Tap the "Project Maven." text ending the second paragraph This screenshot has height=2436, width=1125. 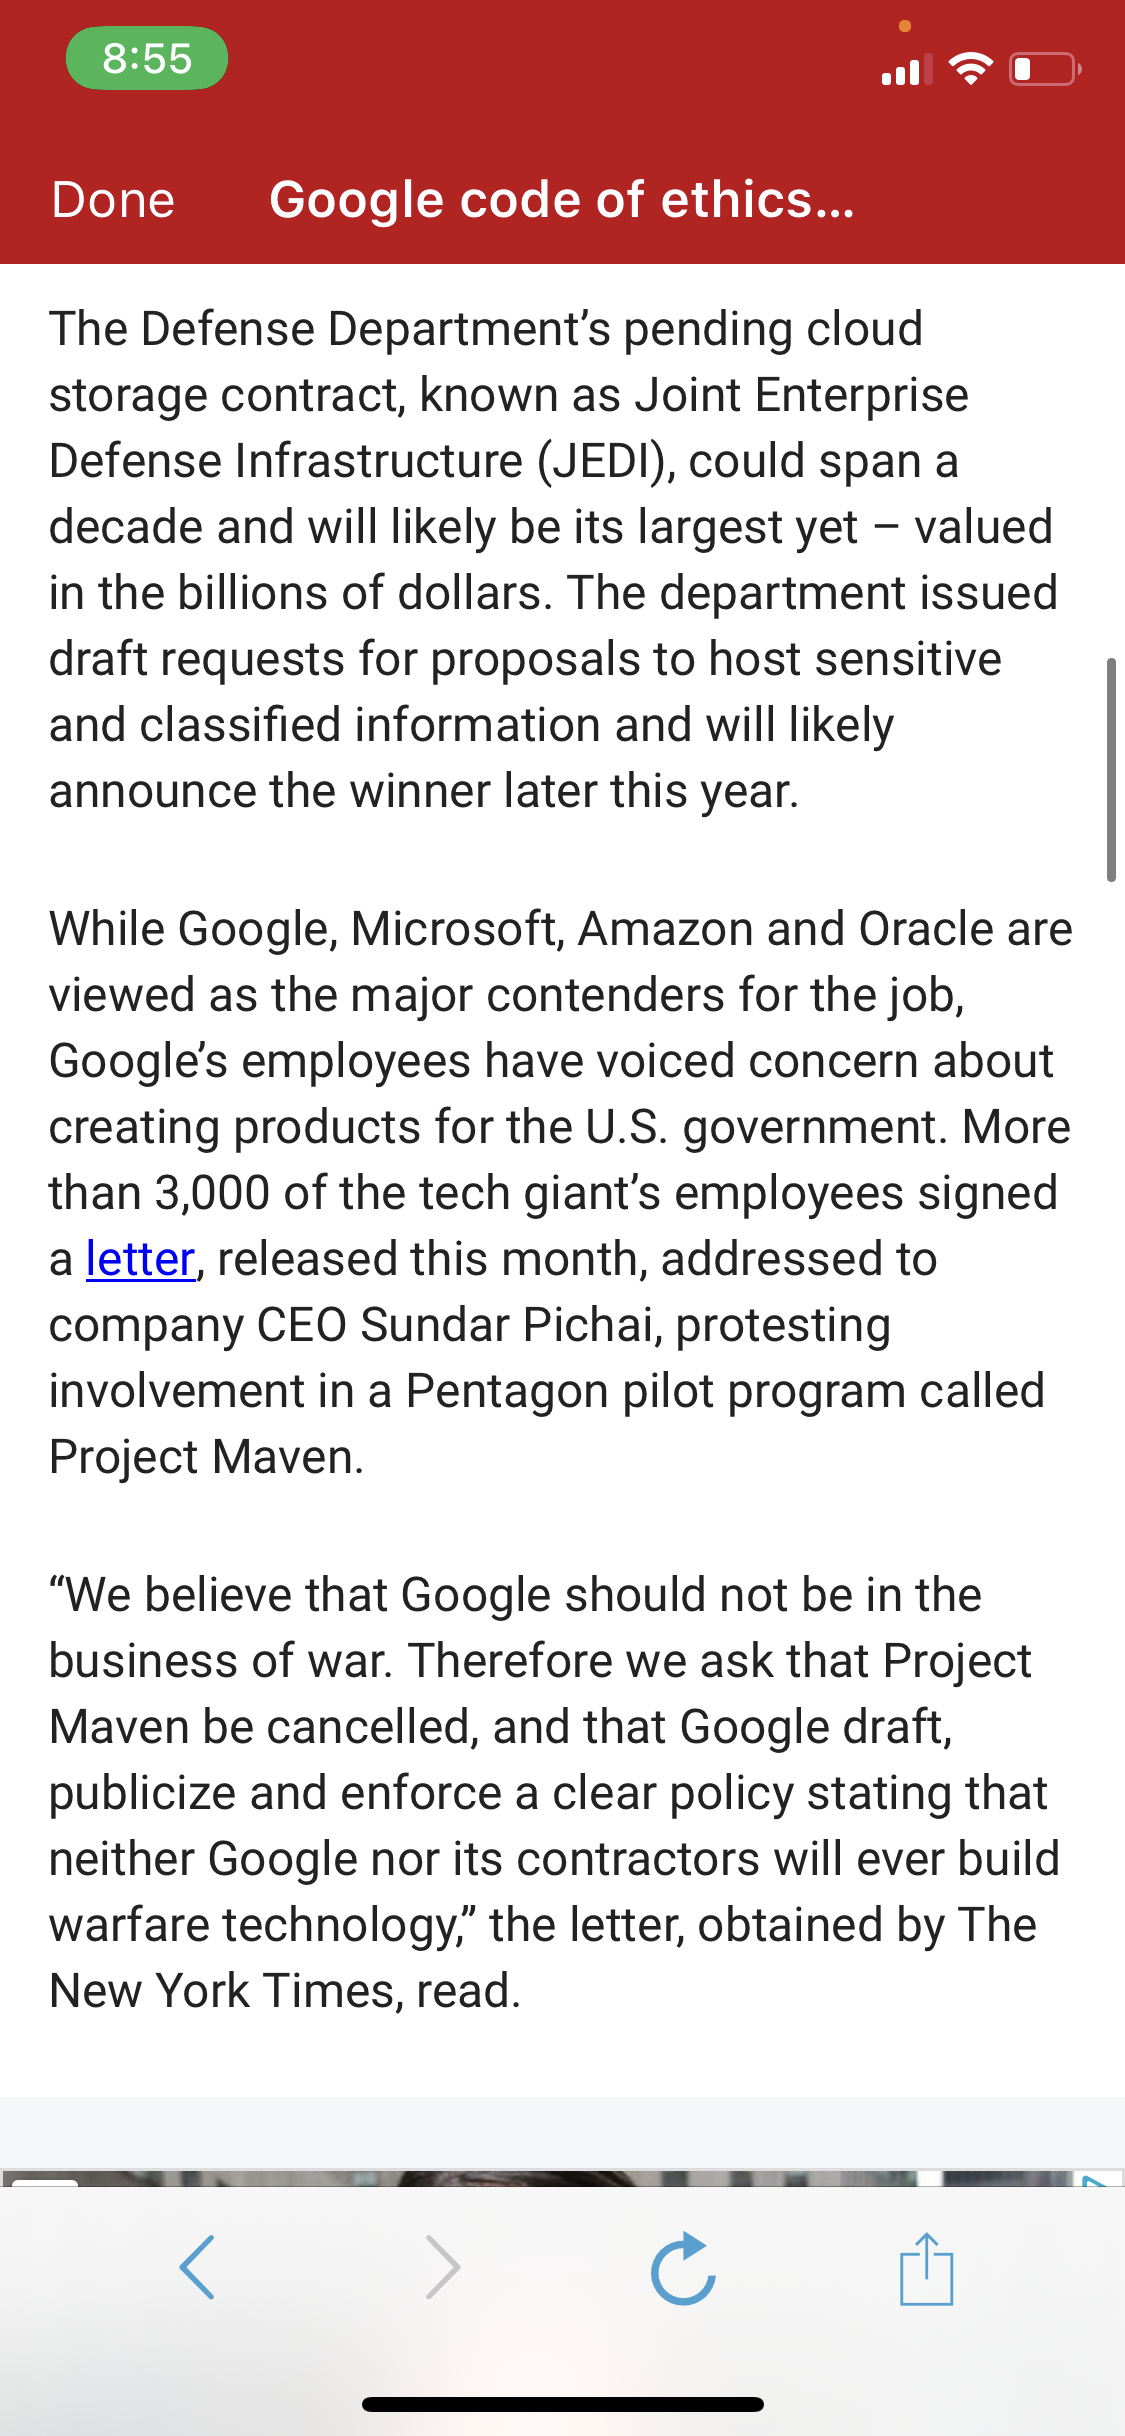click(207, 1457)
